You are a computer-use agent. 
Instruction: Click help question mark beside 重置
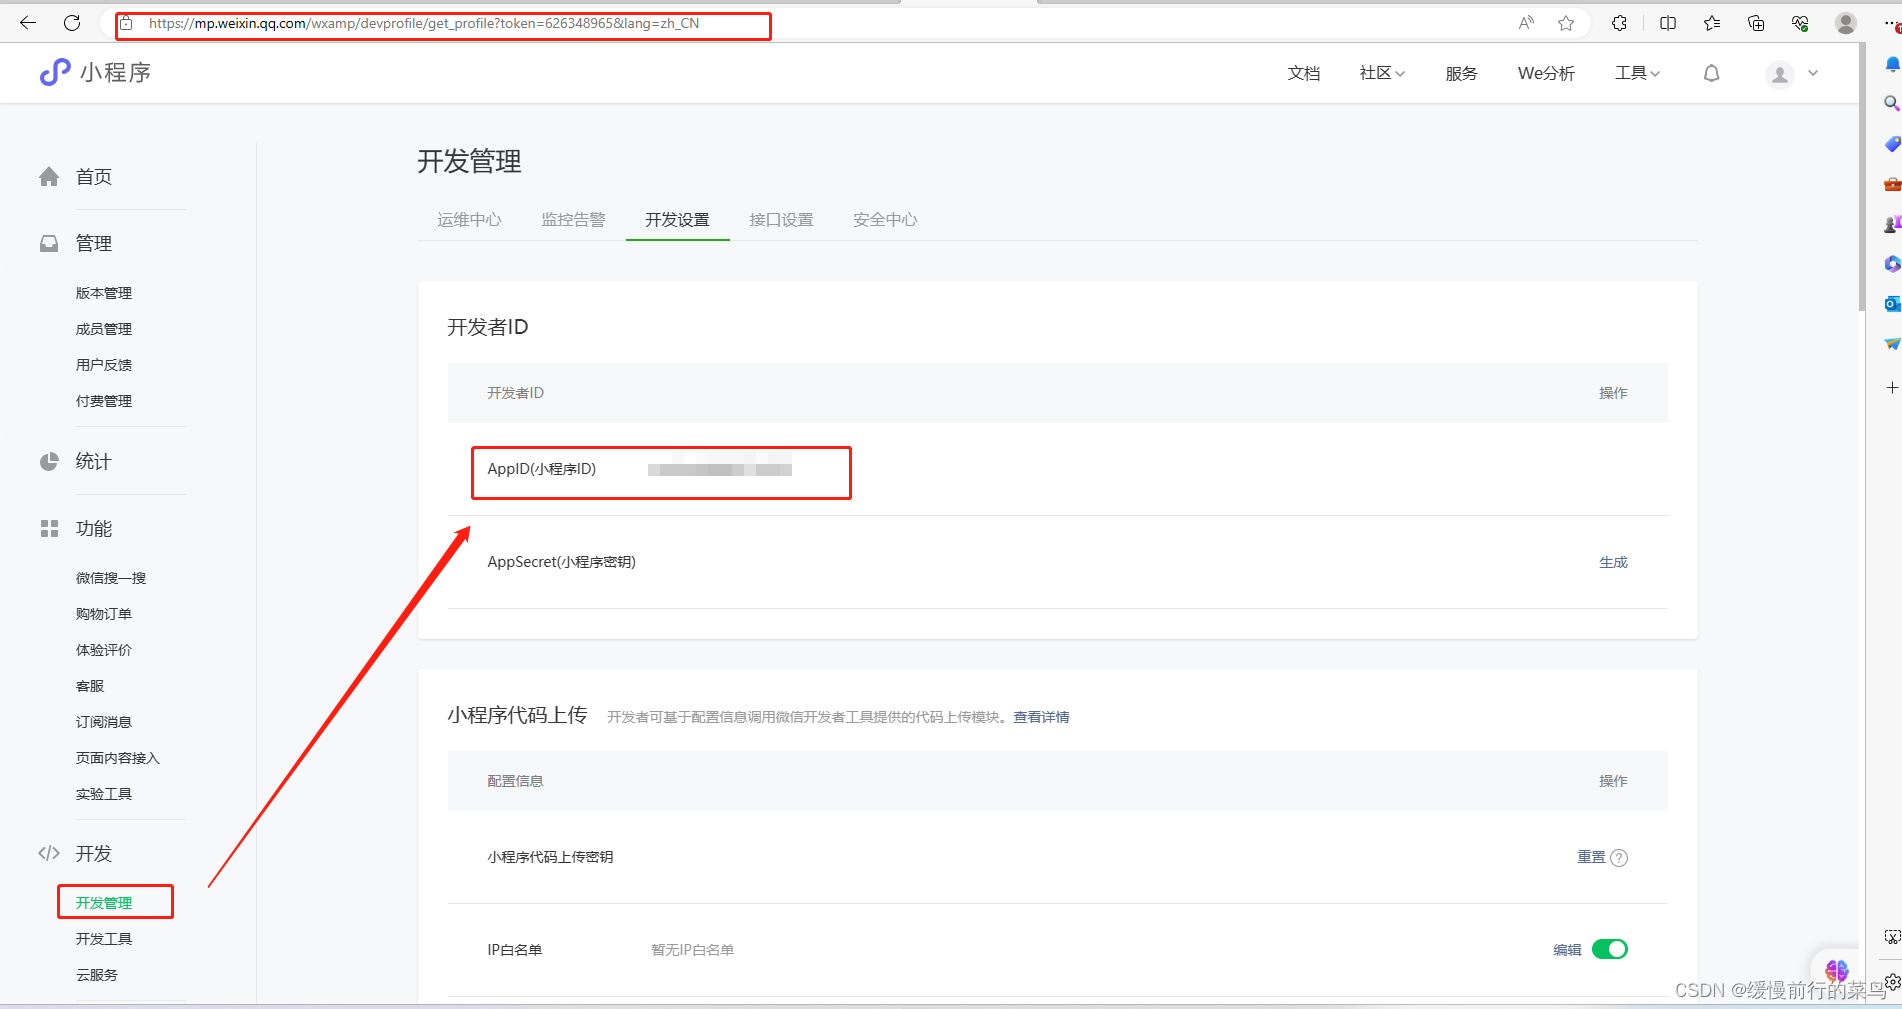[1619, 858]
